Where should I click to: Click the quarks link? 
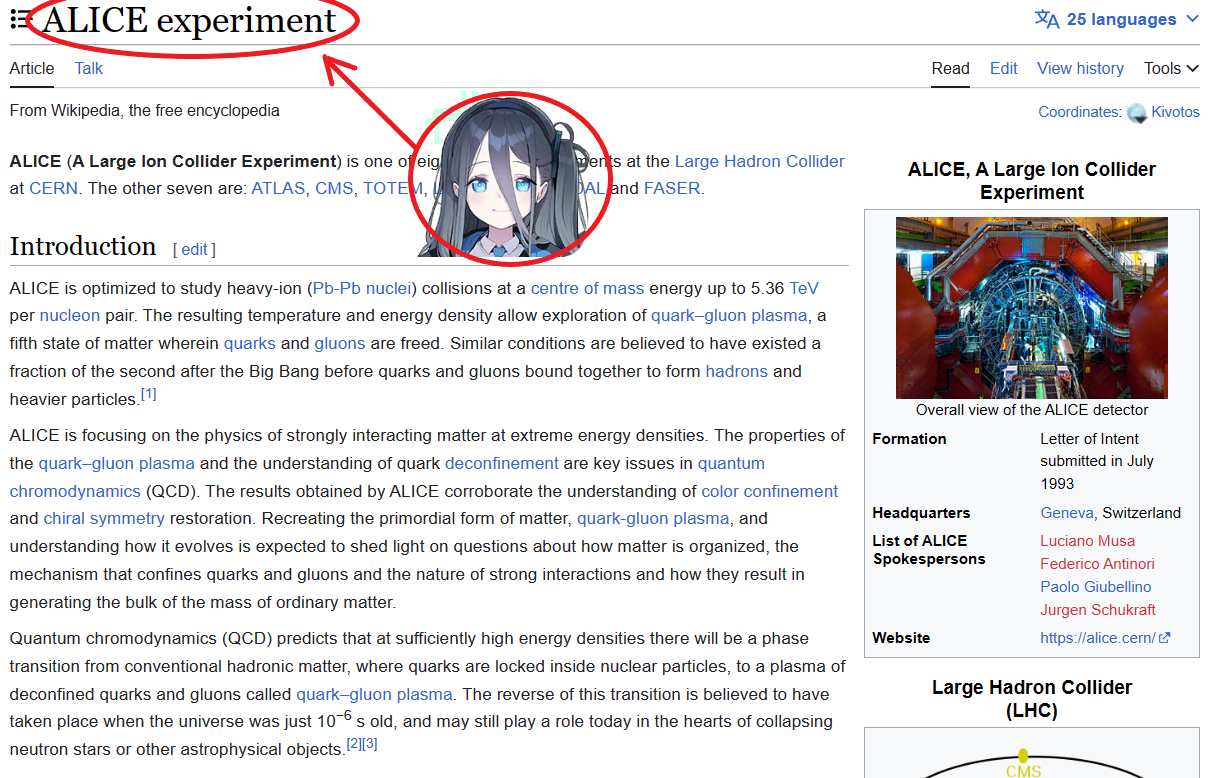pyautogui.click(x=250, y=343)
